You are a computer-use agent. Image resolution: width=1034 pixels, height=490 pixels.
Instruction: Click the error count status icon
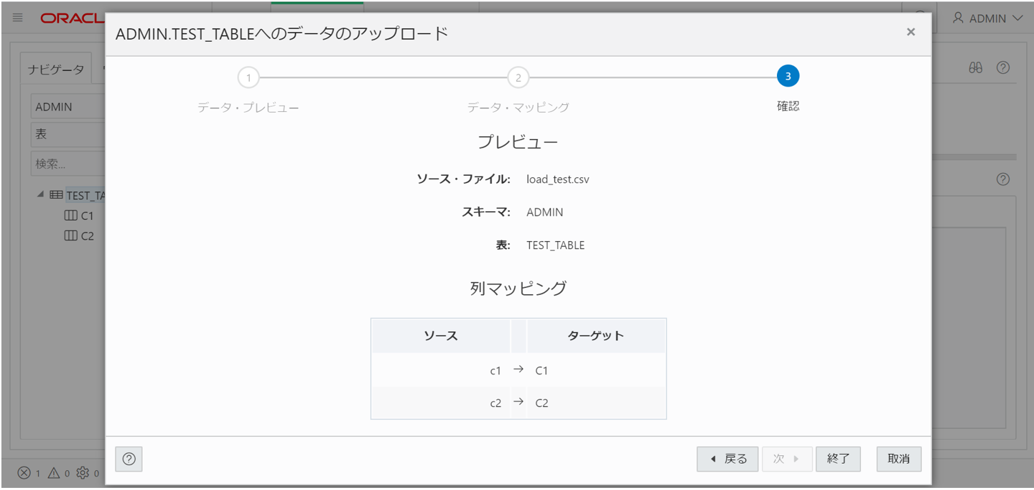[x=24, y=473]
